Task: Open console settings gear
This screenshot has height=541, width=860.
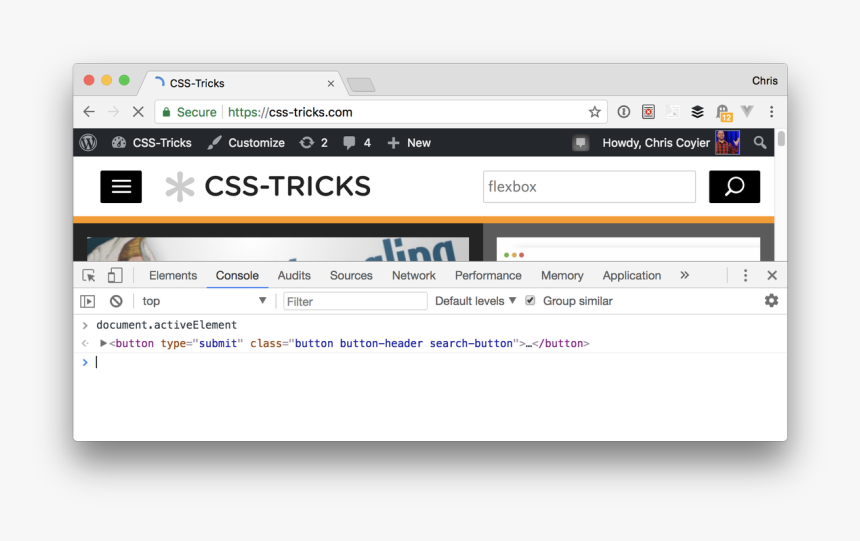Action: tap(771, 301)
